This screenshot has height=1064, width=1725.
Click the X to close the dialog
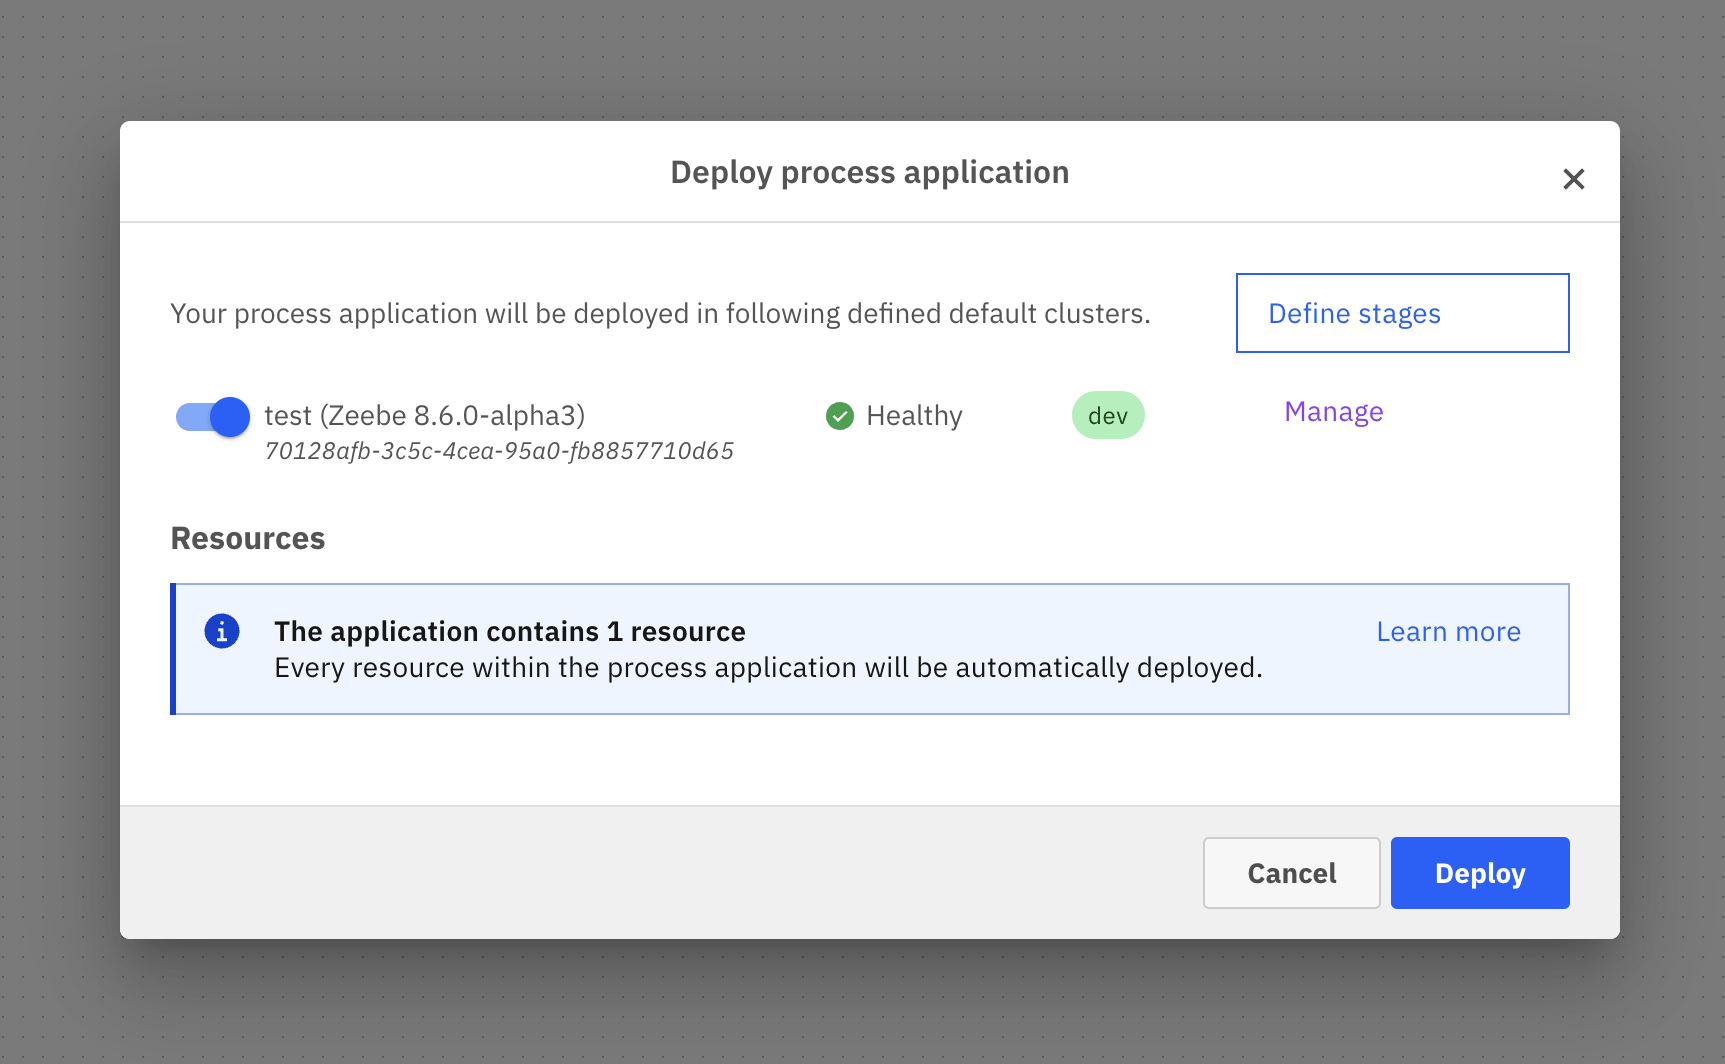[x=1574, y=179]
